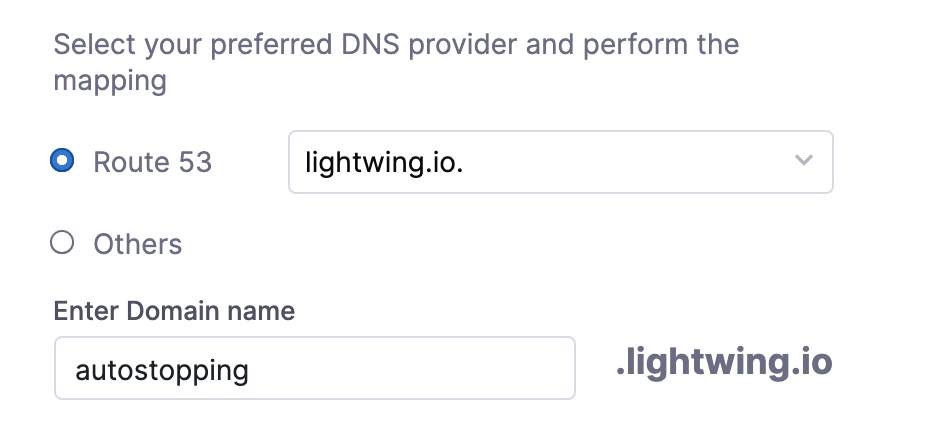Click the word autostopping in the field
936x434 pixels.
(x=162, y=371)
